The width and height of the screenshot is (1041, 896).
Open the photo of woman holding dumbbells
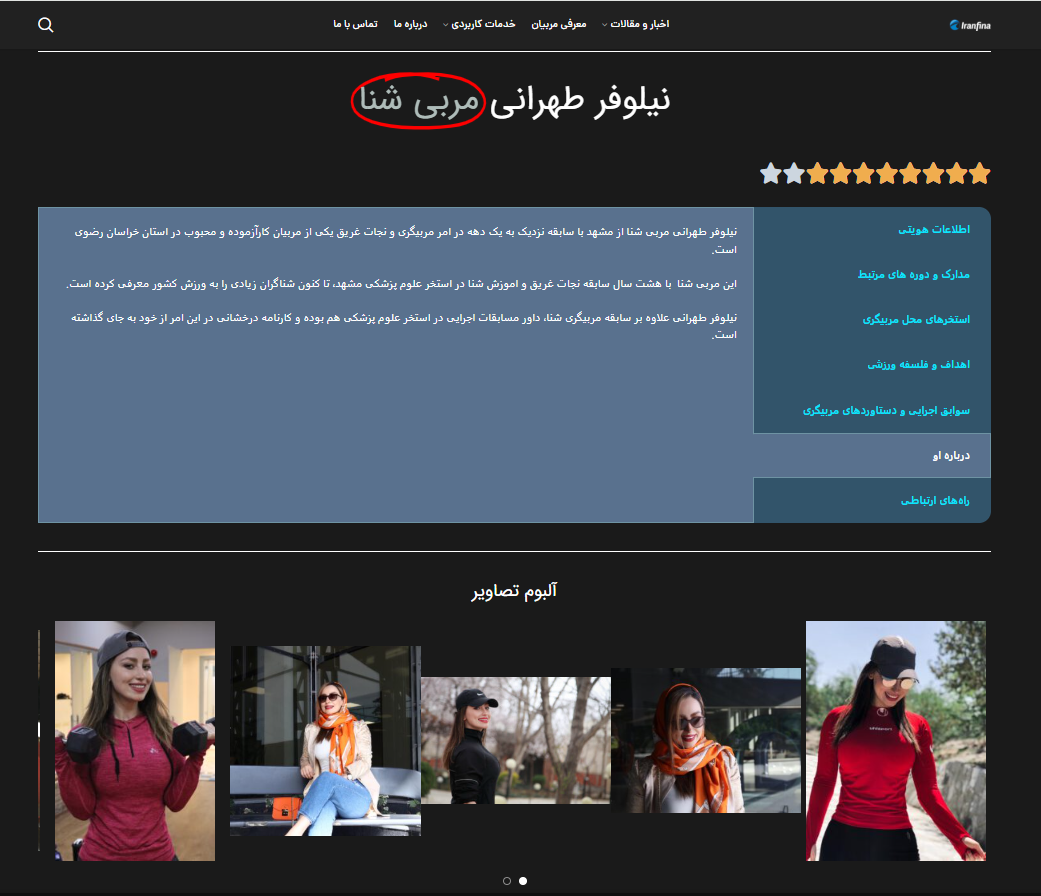[x=135, y=740]
